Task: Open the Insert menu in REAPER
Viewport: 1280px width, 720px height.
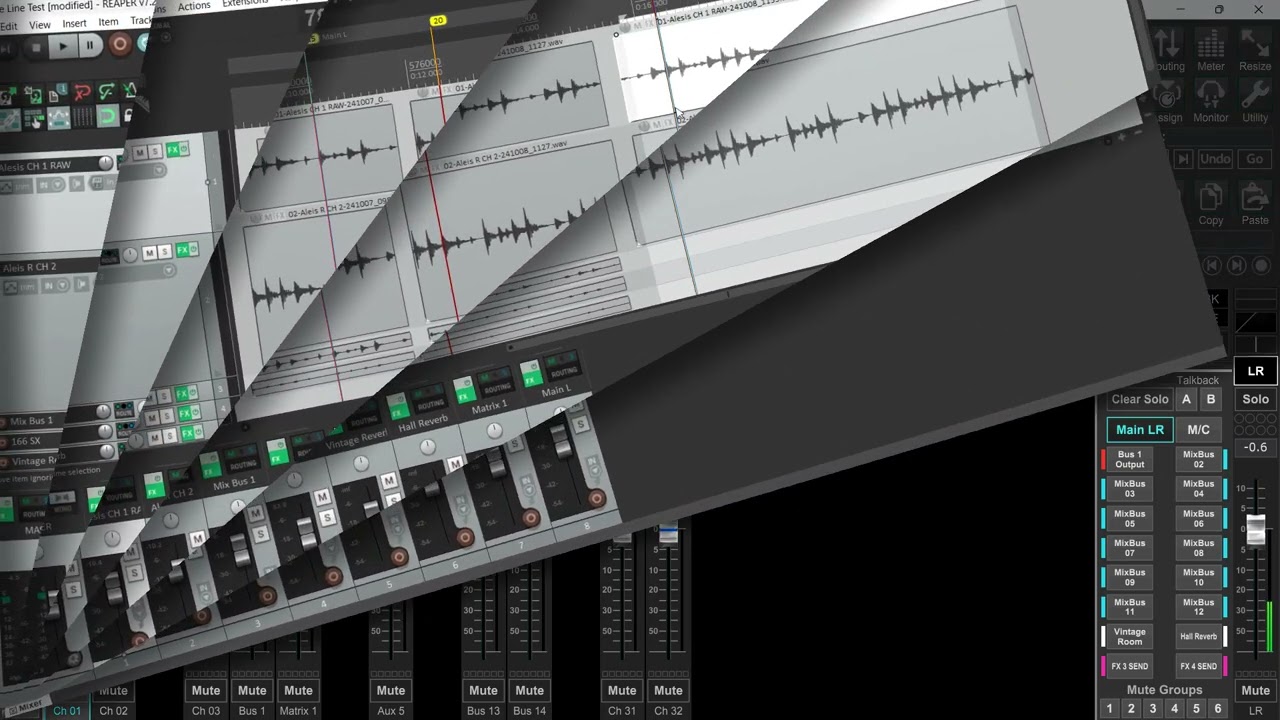Action: 74,23
